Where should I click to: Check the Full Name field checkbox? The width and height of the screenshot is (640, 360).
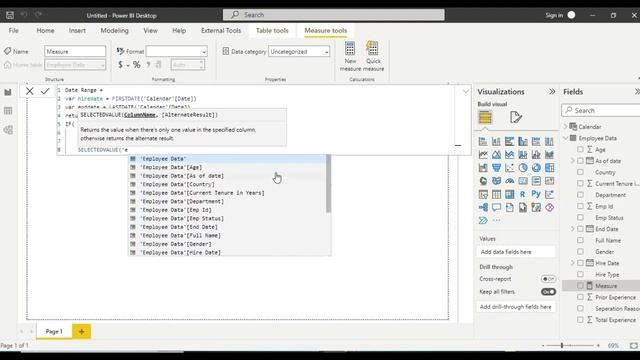[x=580, y=240]
